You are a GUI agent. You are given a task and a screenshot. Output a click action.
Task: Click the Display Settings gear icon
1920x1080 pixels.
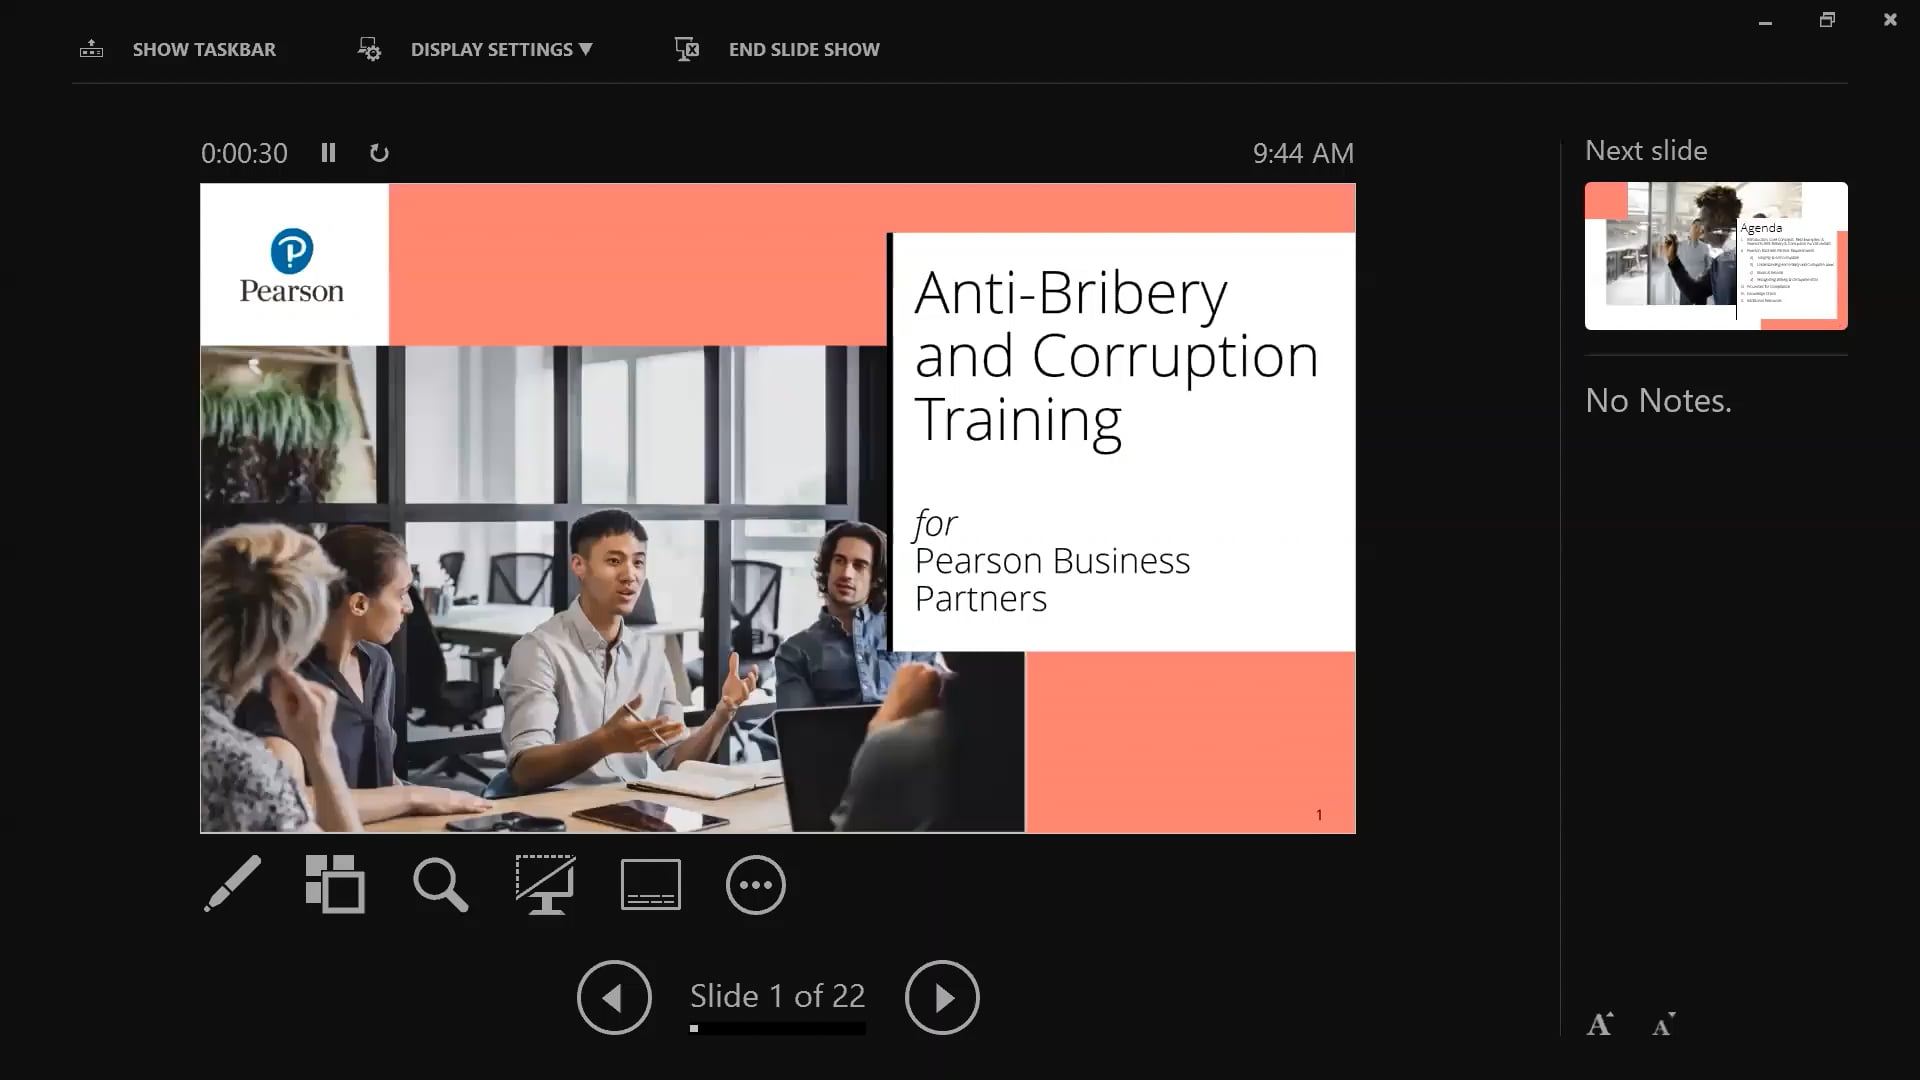369,49
